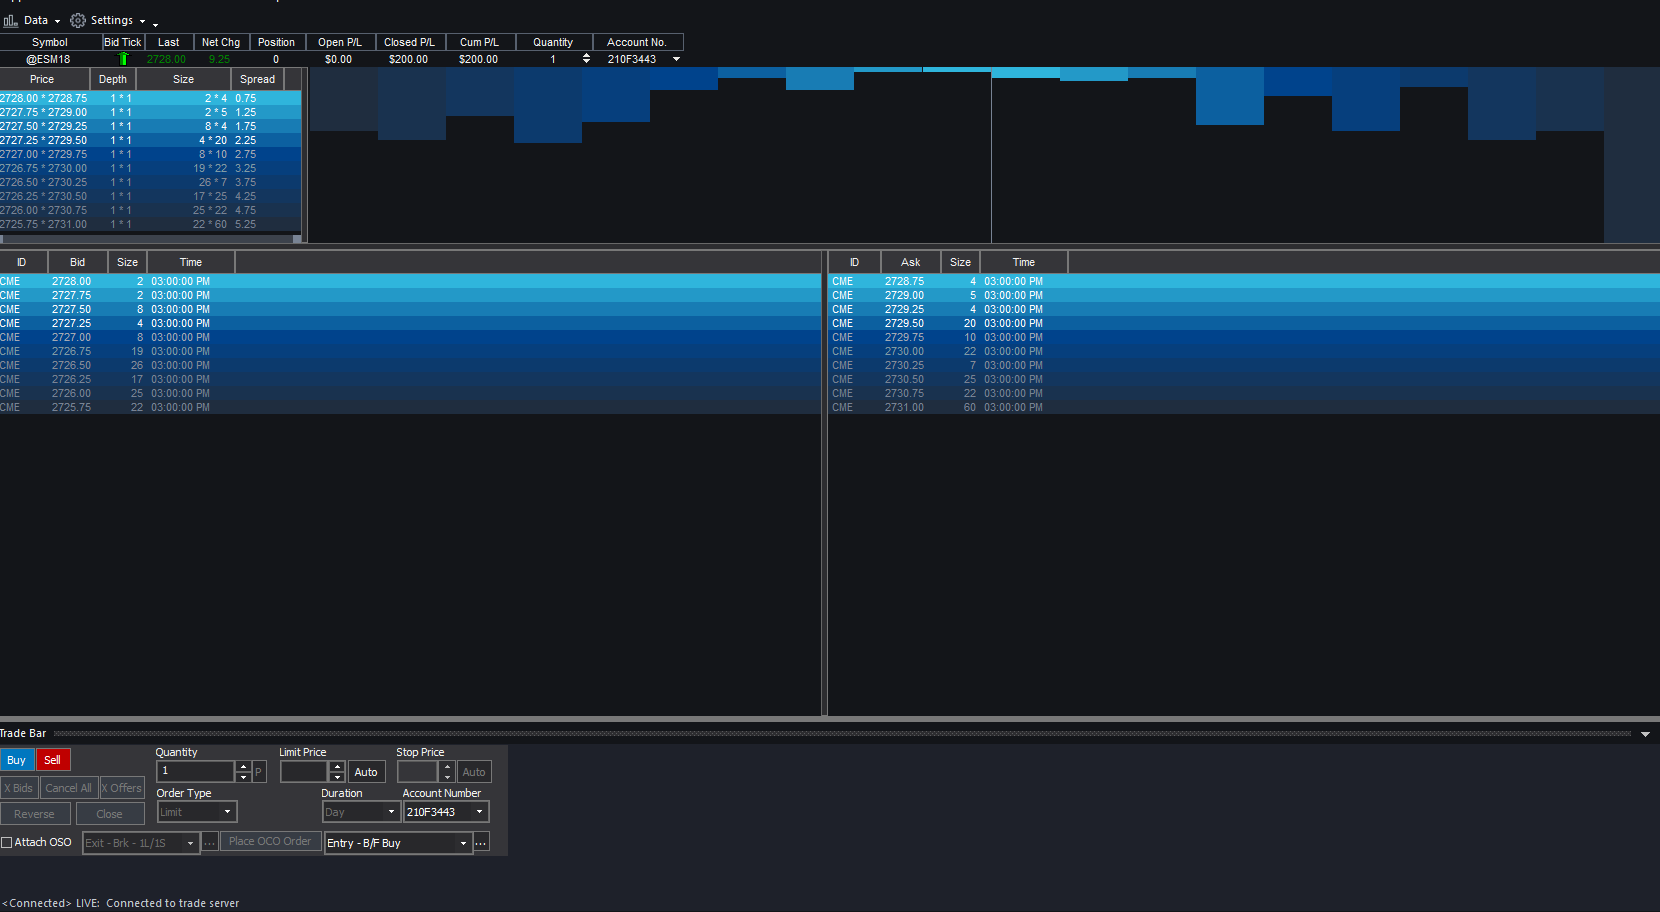This screenshot has height=912, width=1660.
Task: Click the Stop Price input field
Action: coord(418,771)
